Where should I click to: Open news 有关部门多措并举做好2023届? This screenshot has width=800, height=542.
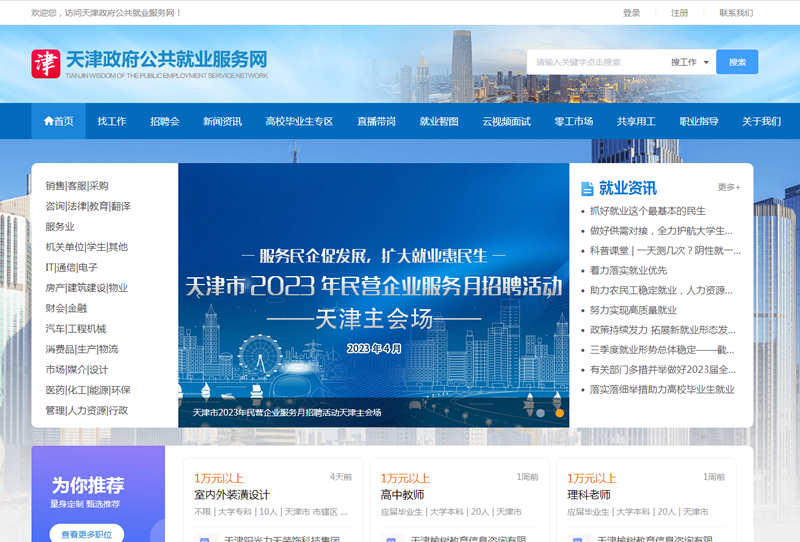point(663,370)
